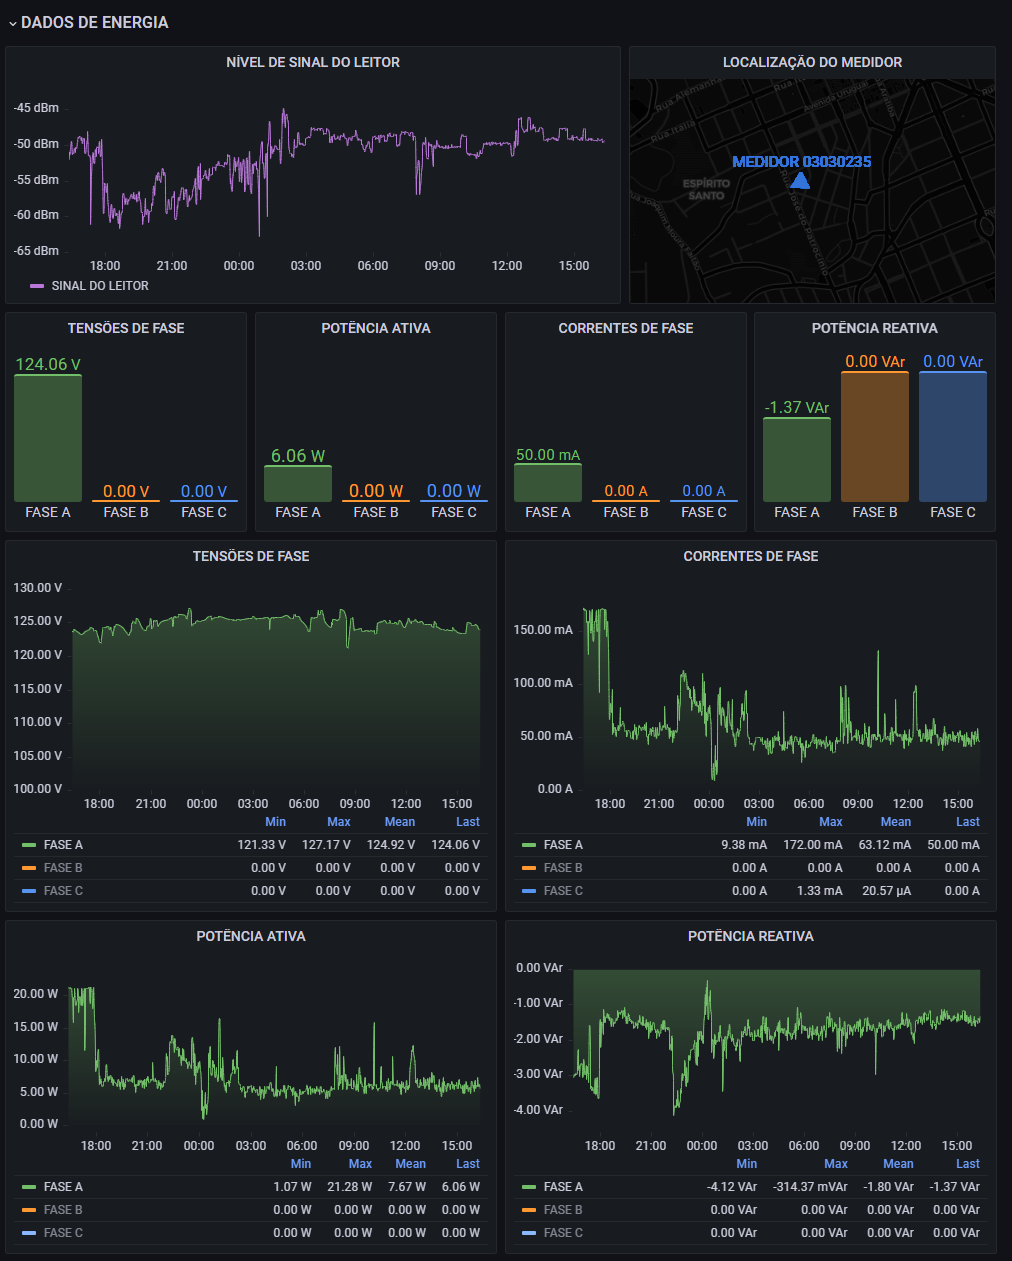Click the green FASE A marker in Tensões de Fase legend

tap(30, 844)
